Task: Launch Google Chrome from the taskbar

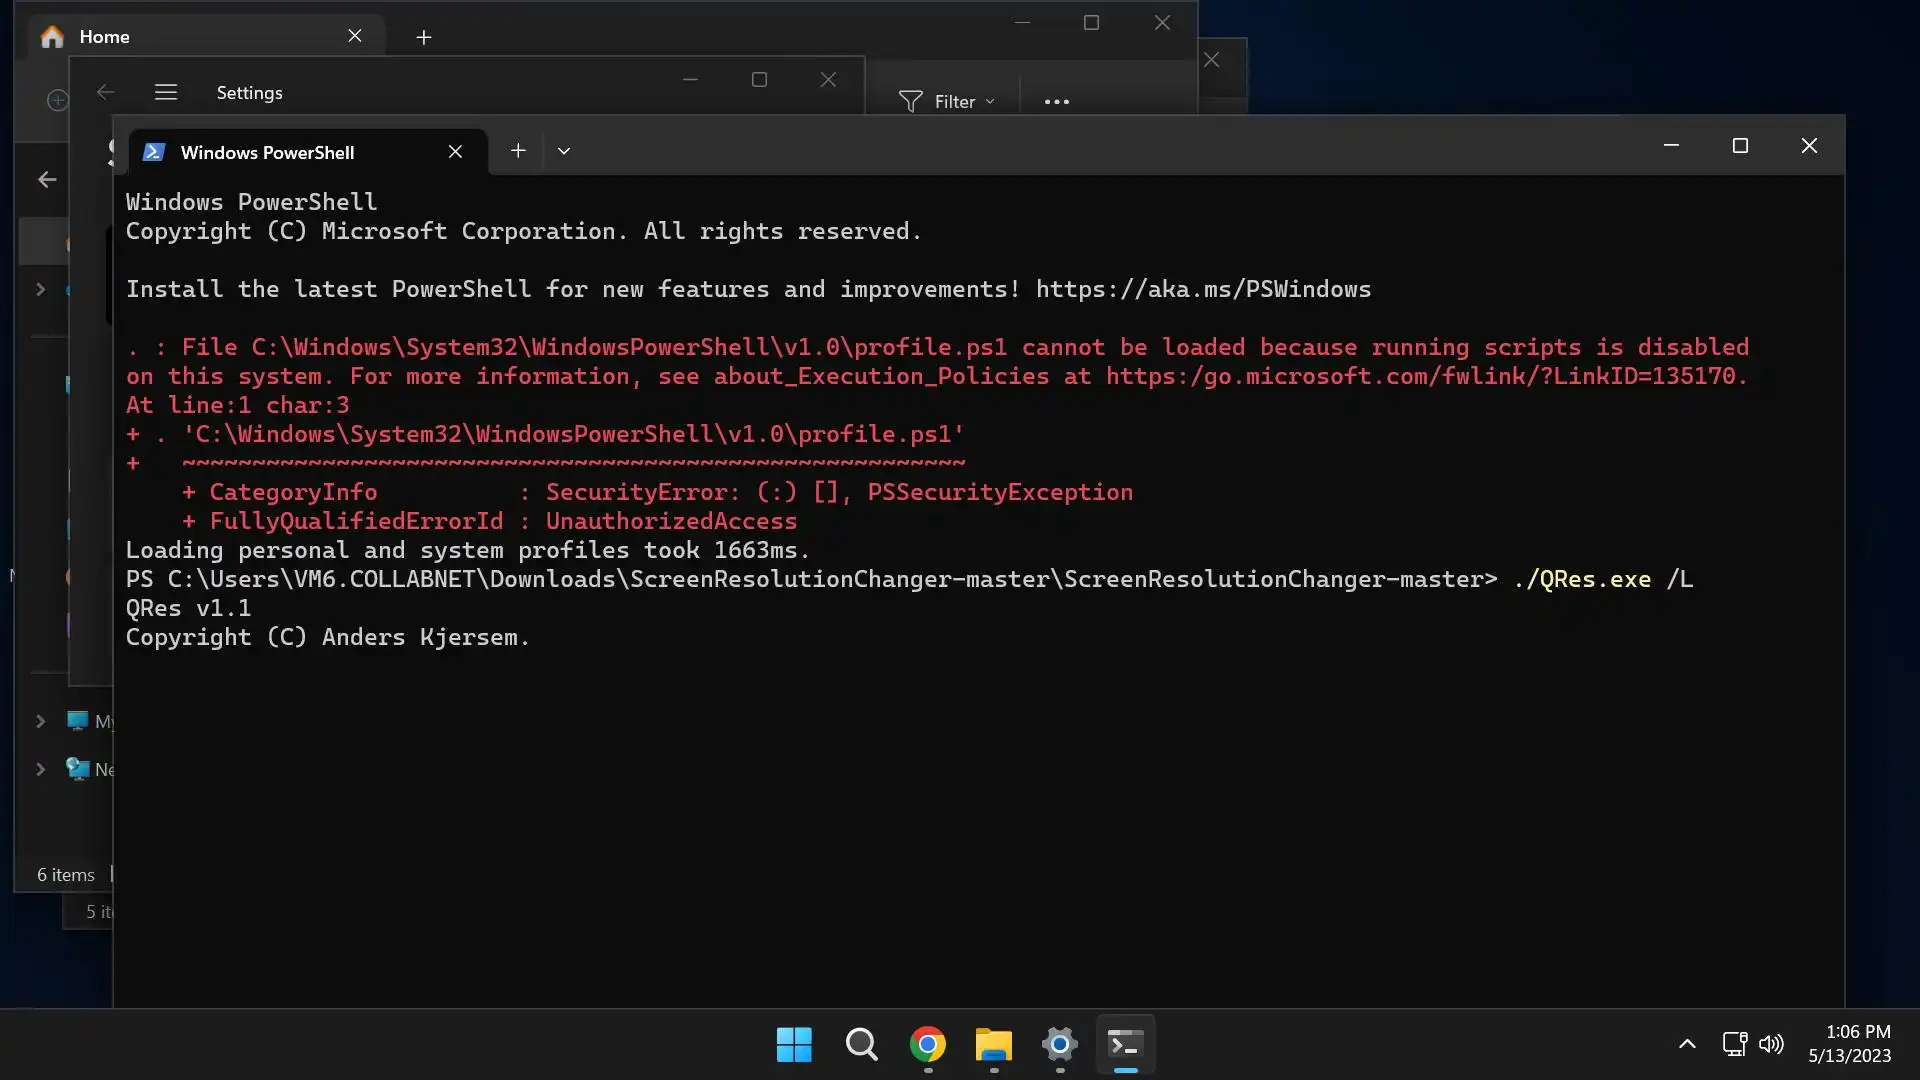Action: (927, 1045)
